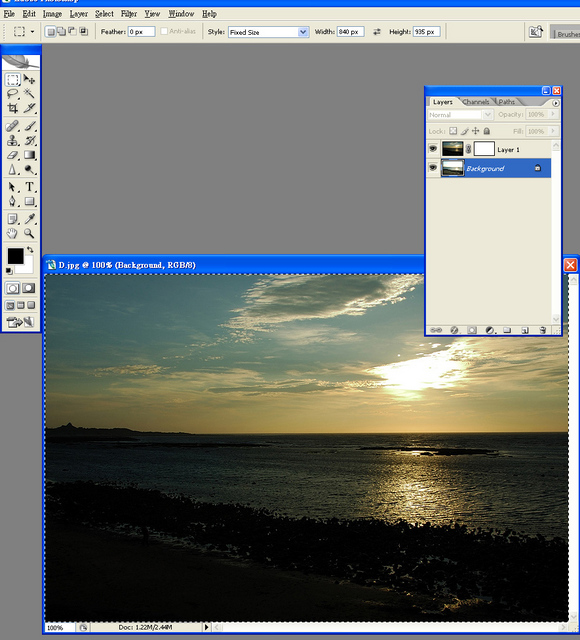Select the Pen tool

coord(13,201)
